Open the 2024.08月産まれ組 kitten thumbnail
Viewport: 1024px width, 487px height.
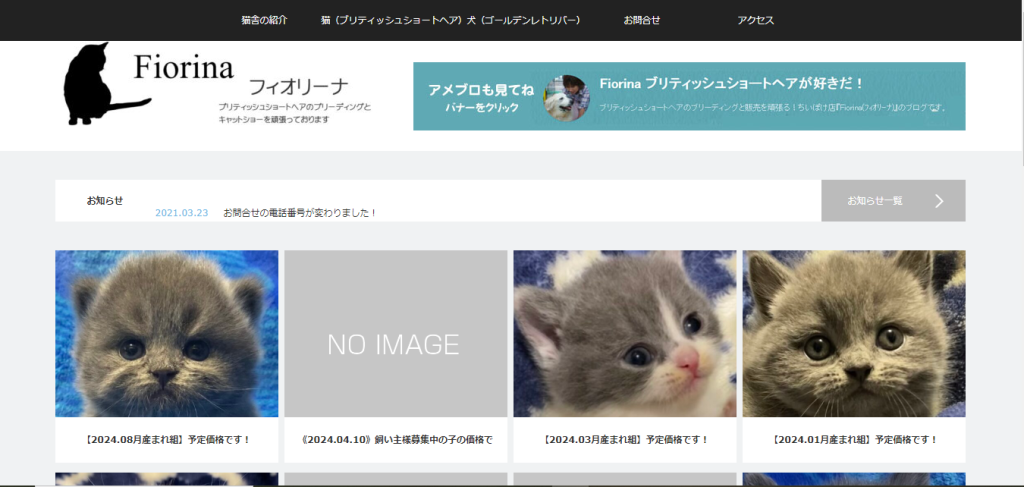pyautogui.click(x=167, y=333)
